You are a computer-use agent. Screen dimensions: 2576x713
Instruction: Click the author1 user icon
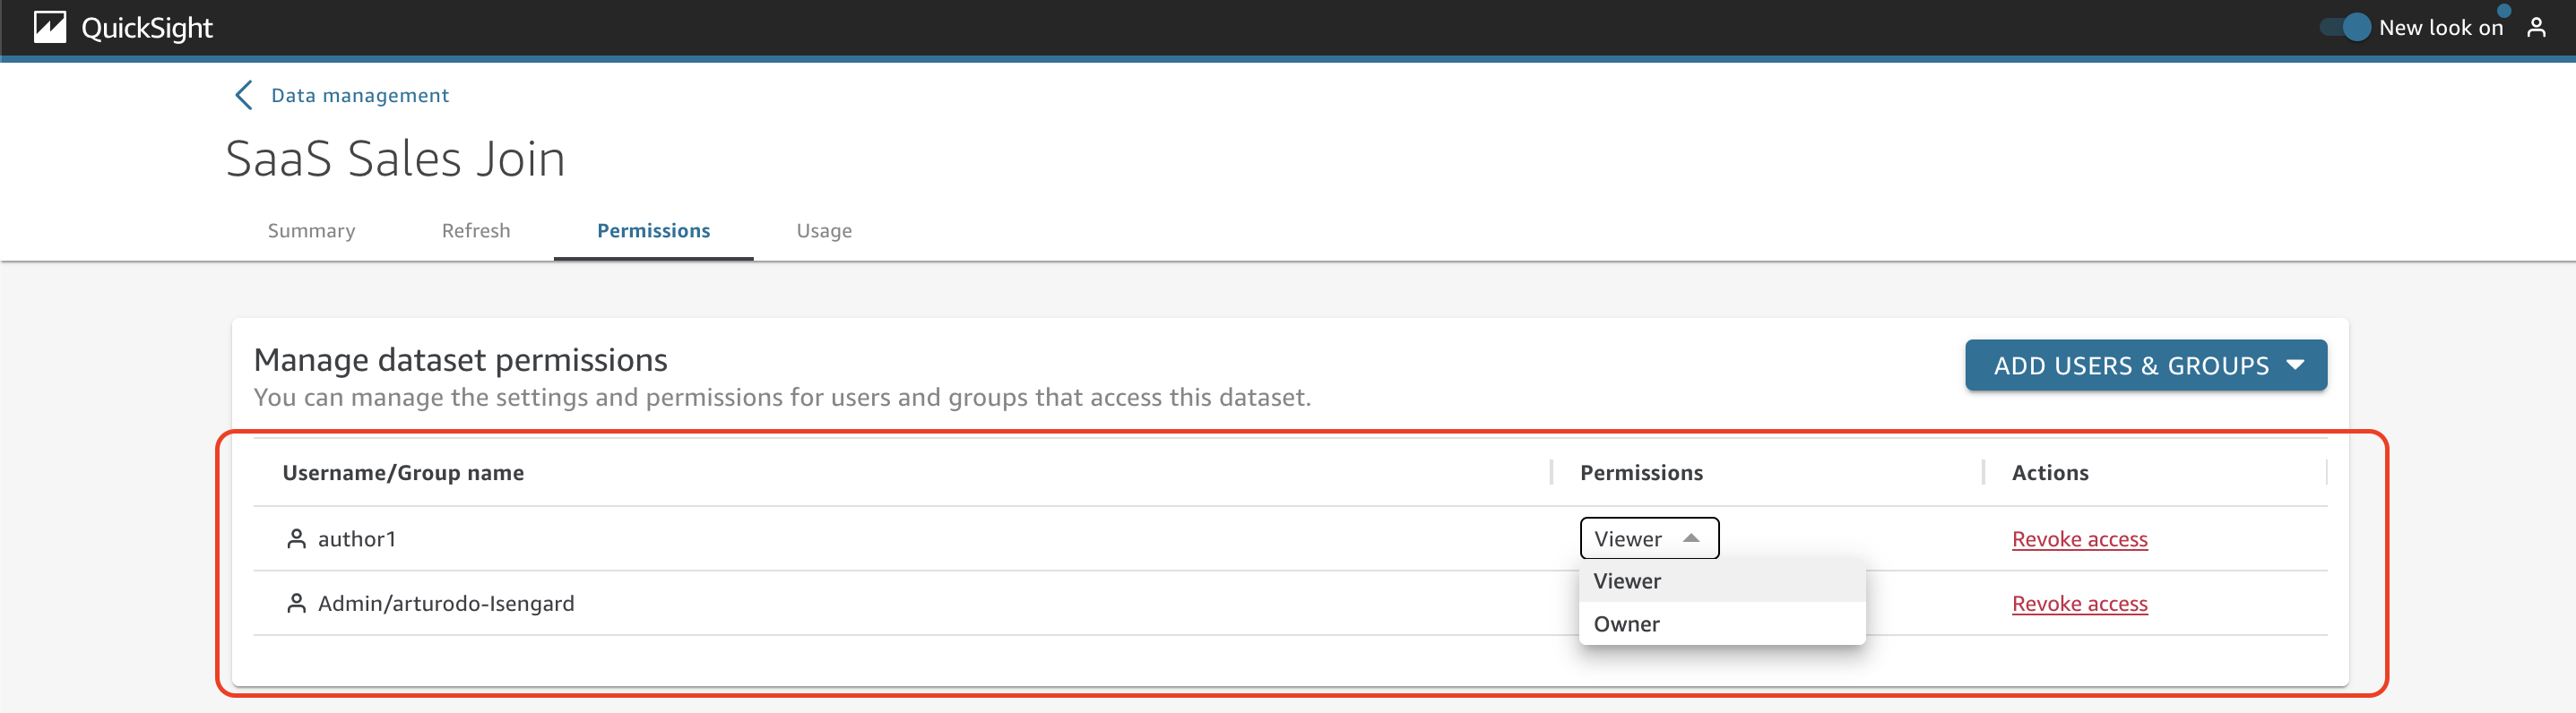[296, 539]
